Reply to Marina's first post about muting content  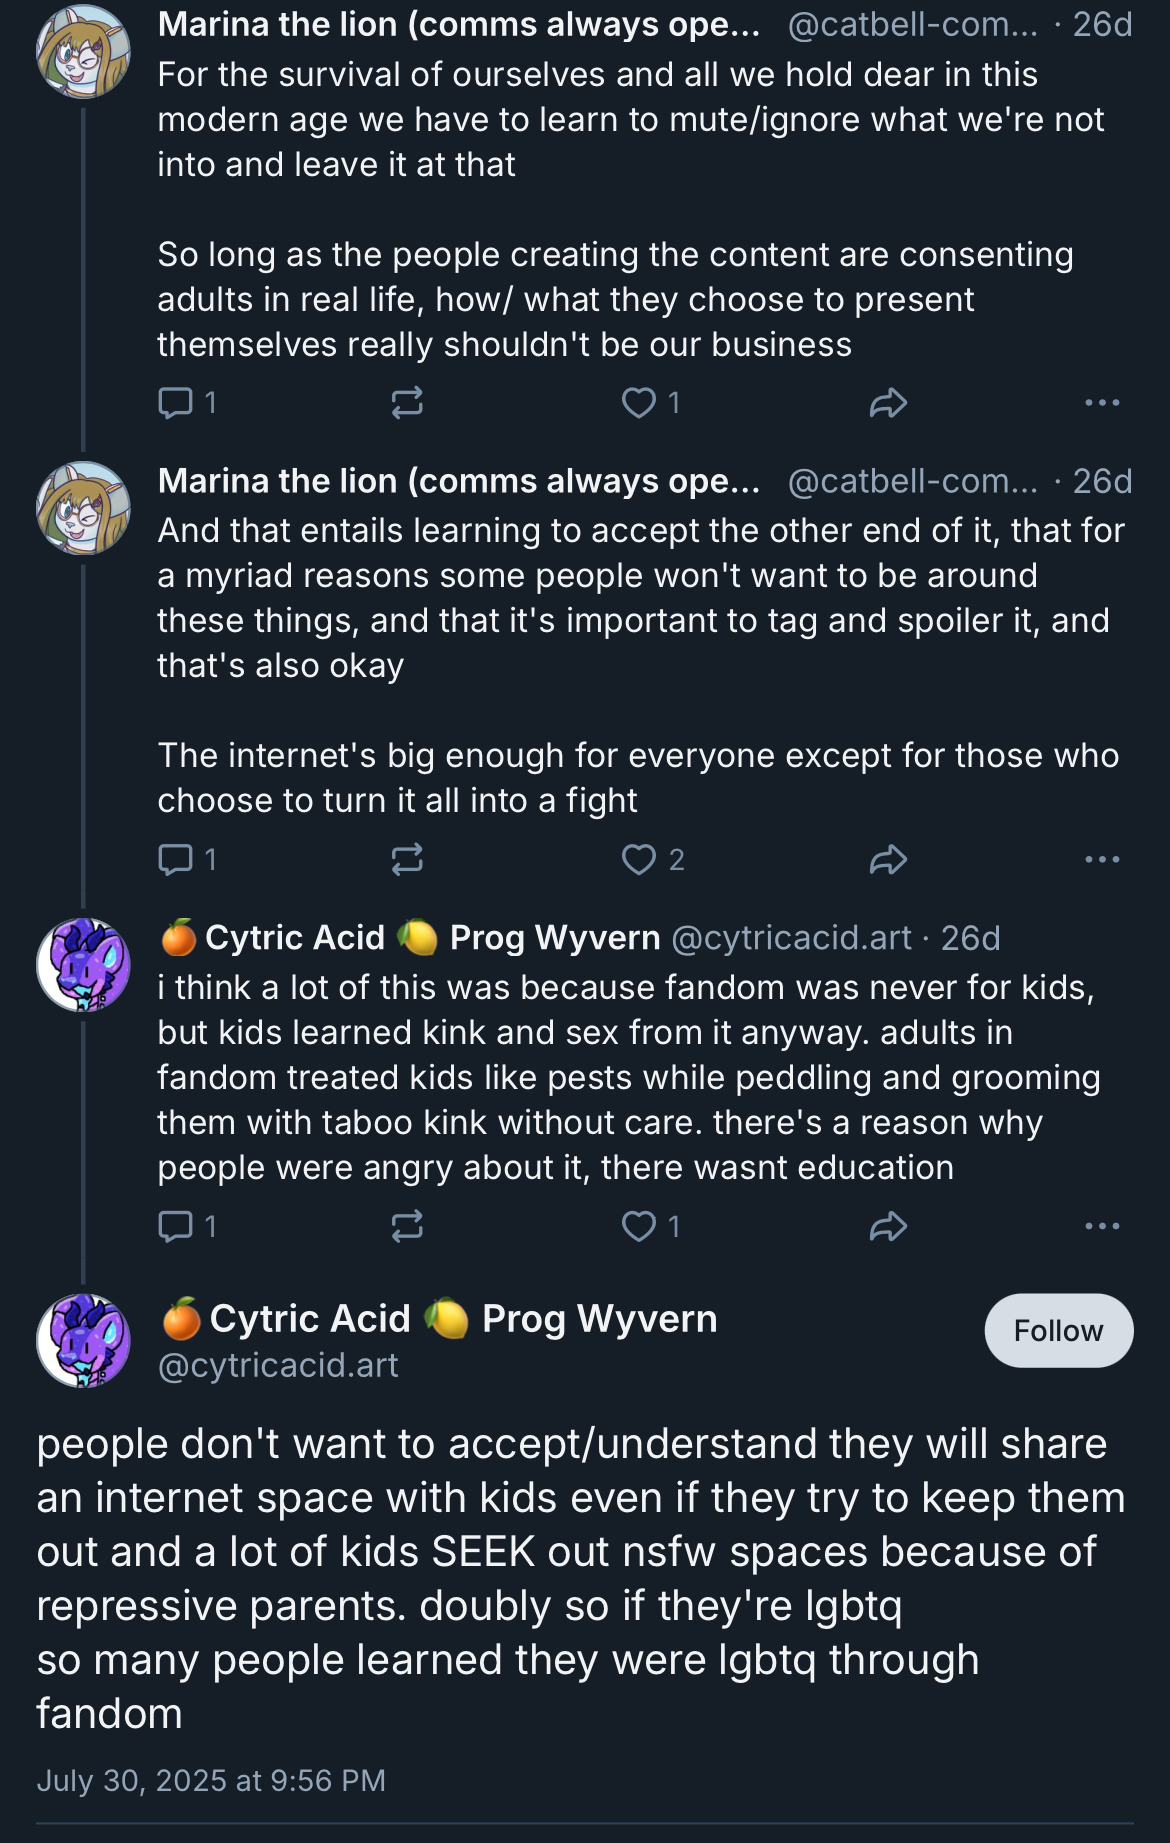pyautogui.click(x=176, y=403)
